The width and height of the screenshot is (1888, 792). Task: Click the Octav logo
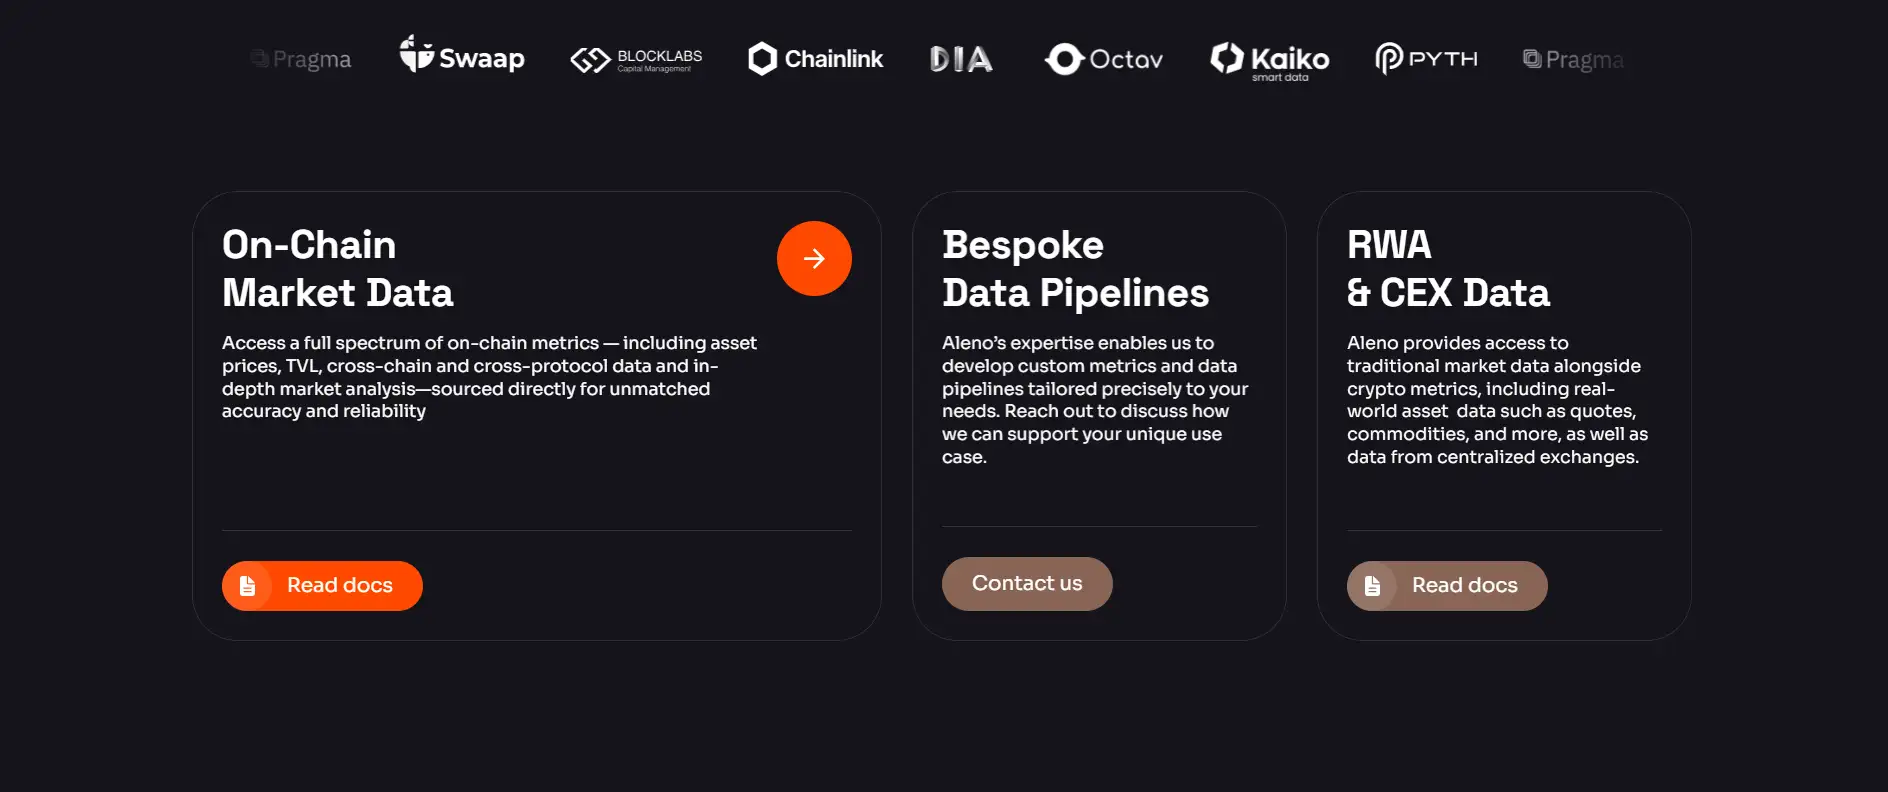[x=1104, y=60]
